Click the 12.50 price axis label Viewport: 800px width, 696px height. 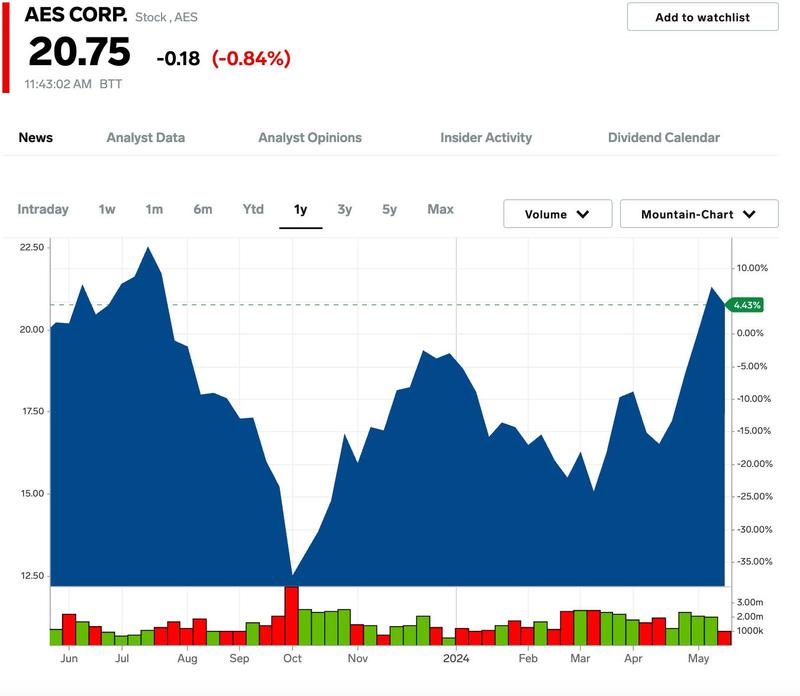(32, 576)
